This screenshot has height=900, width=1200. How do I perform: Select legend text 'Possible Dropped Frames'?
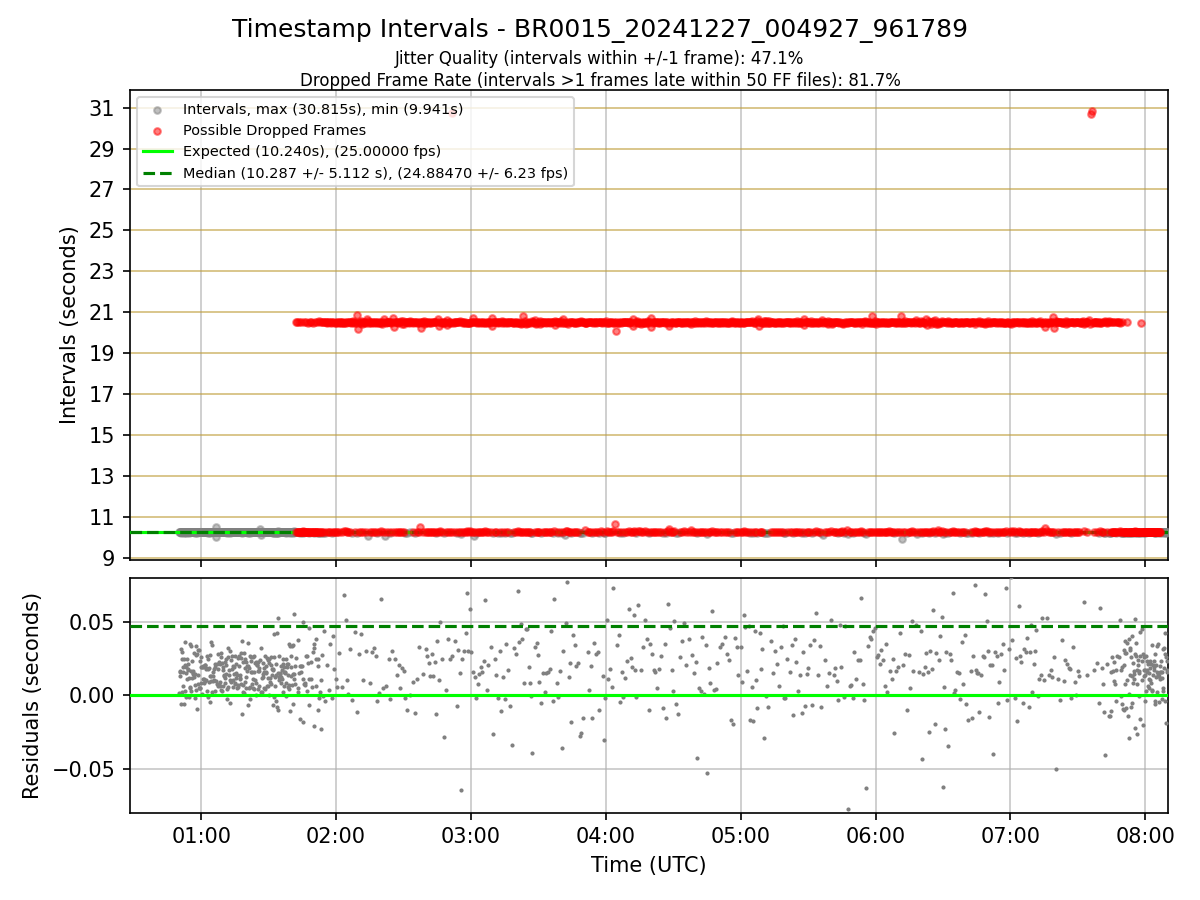275,130
